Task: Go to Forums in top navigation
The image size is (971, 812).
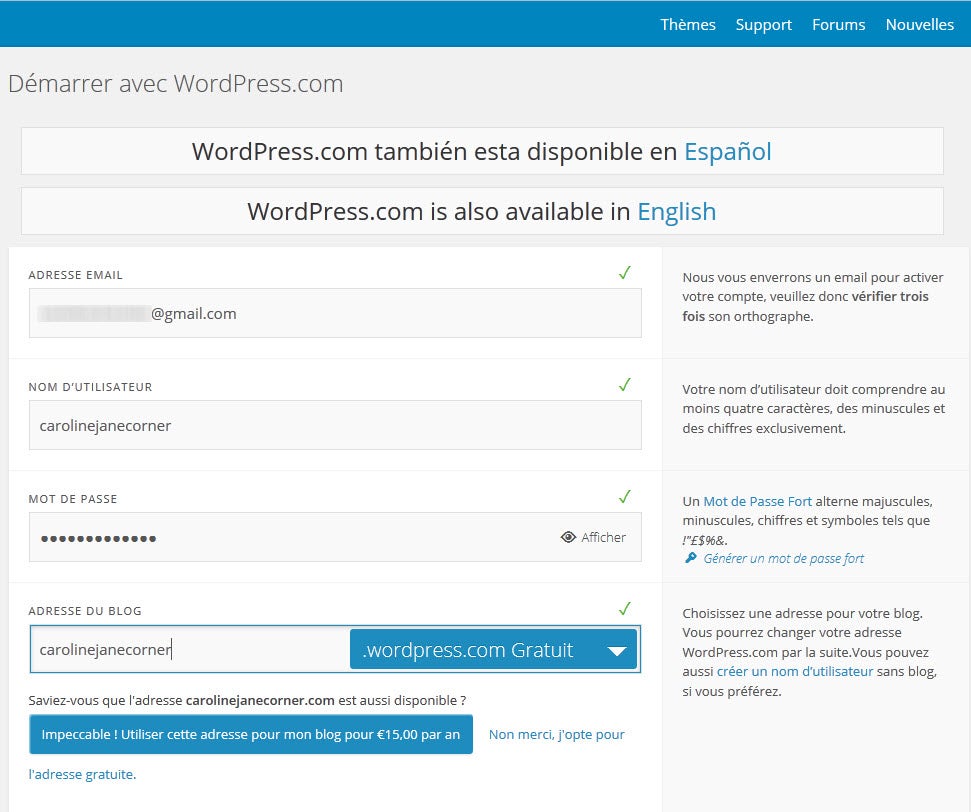Action: point(838,25)
